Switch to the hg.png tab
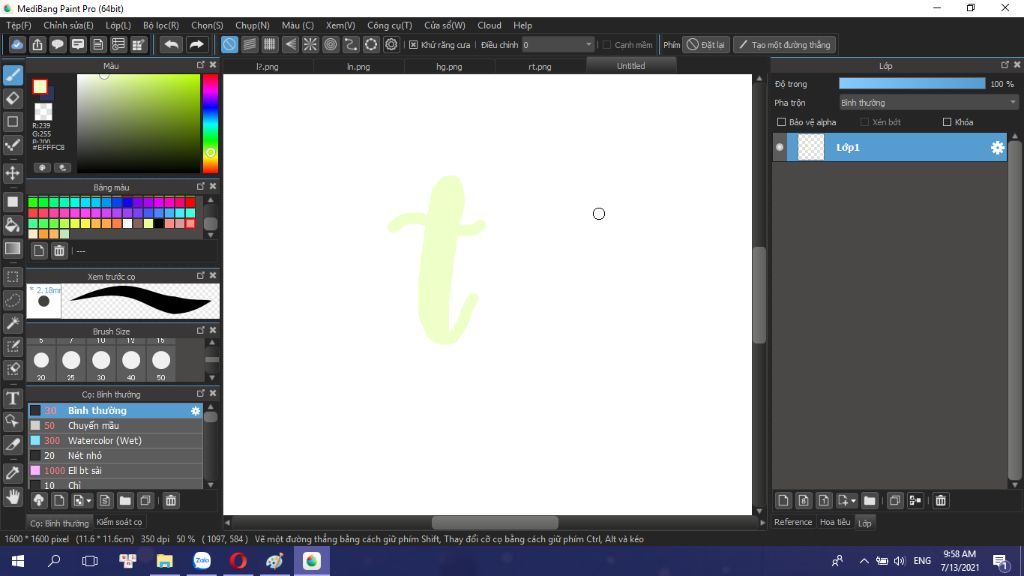The width and height of the screenshot is (1024, 576). point(449,67)
